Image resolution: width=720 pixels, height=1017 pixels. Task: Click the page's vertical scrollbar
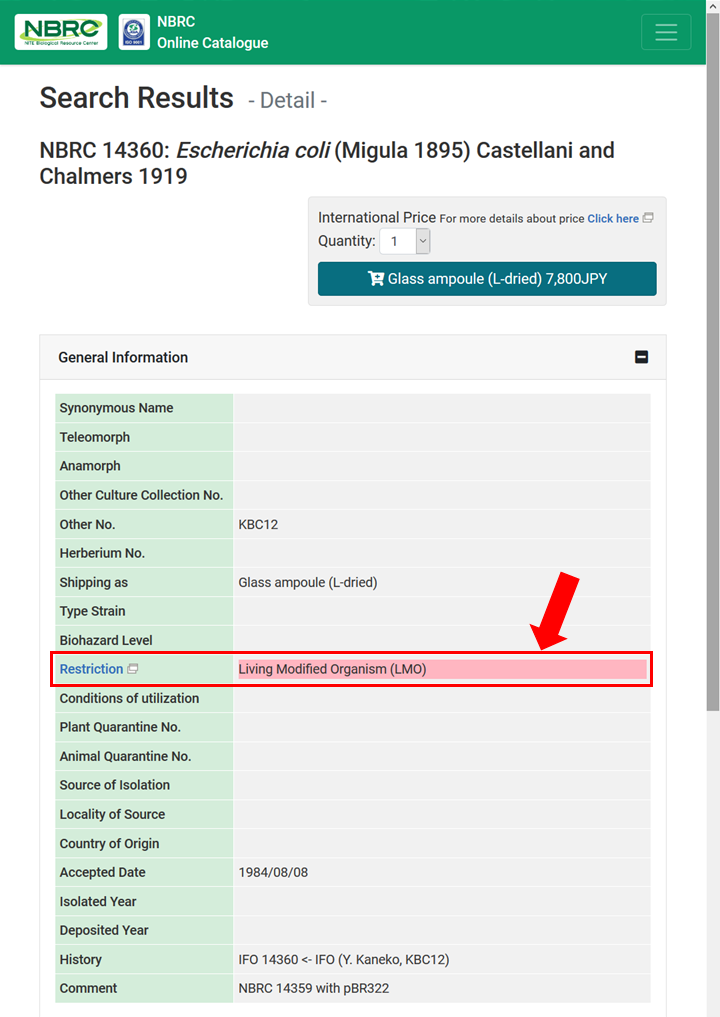click(x=712, y=400)
